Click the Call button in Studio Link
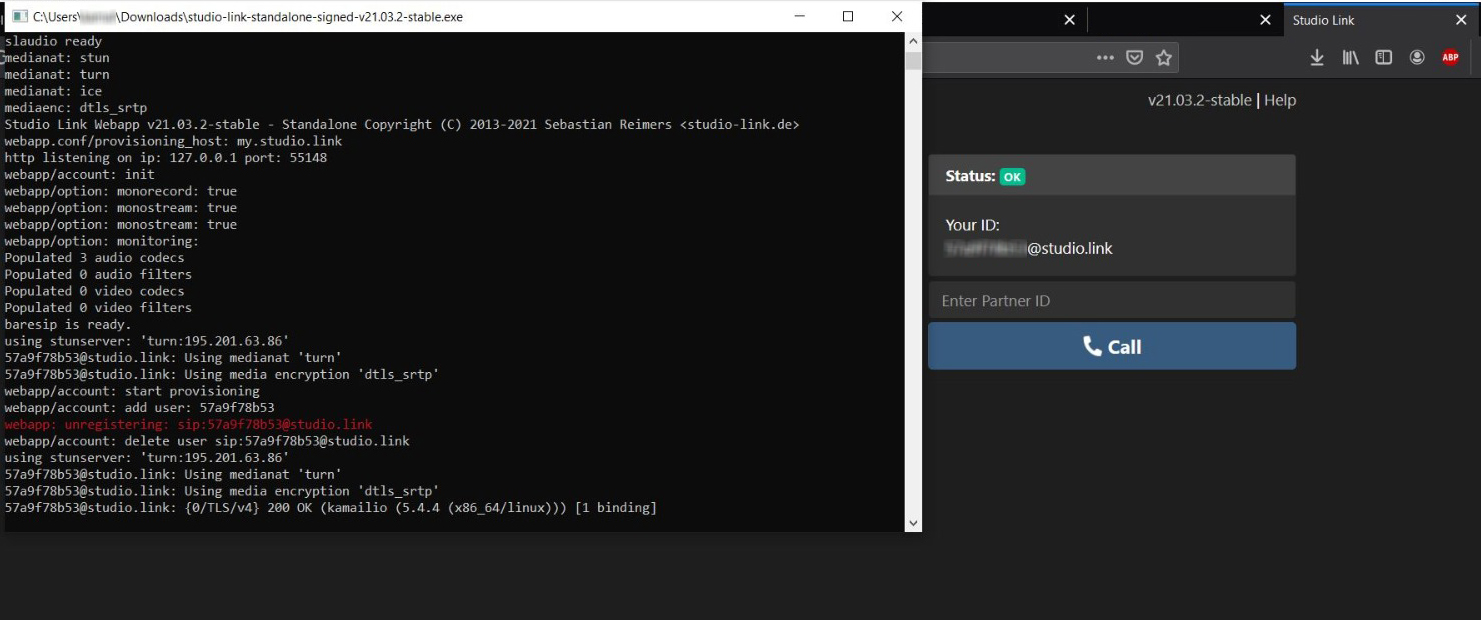1481x620 pixels. tap(1112, 346)
